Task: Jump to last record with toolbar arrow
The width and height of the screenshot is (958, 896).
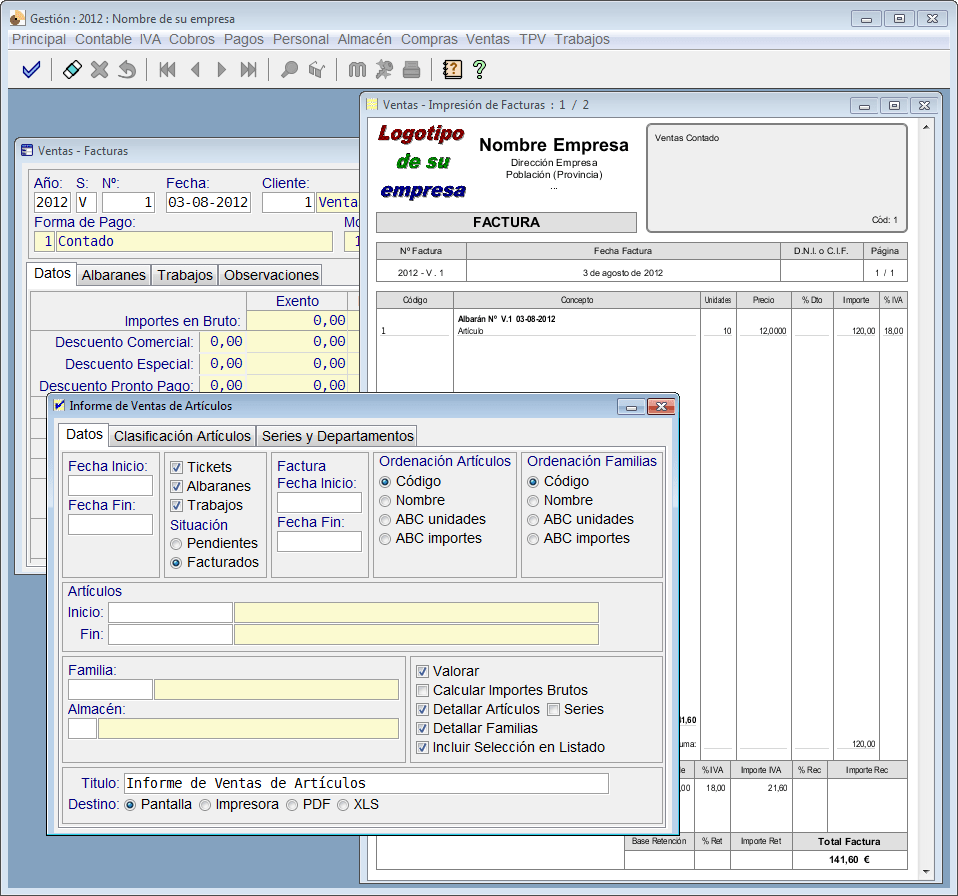Action: click(x=249, y=70)
